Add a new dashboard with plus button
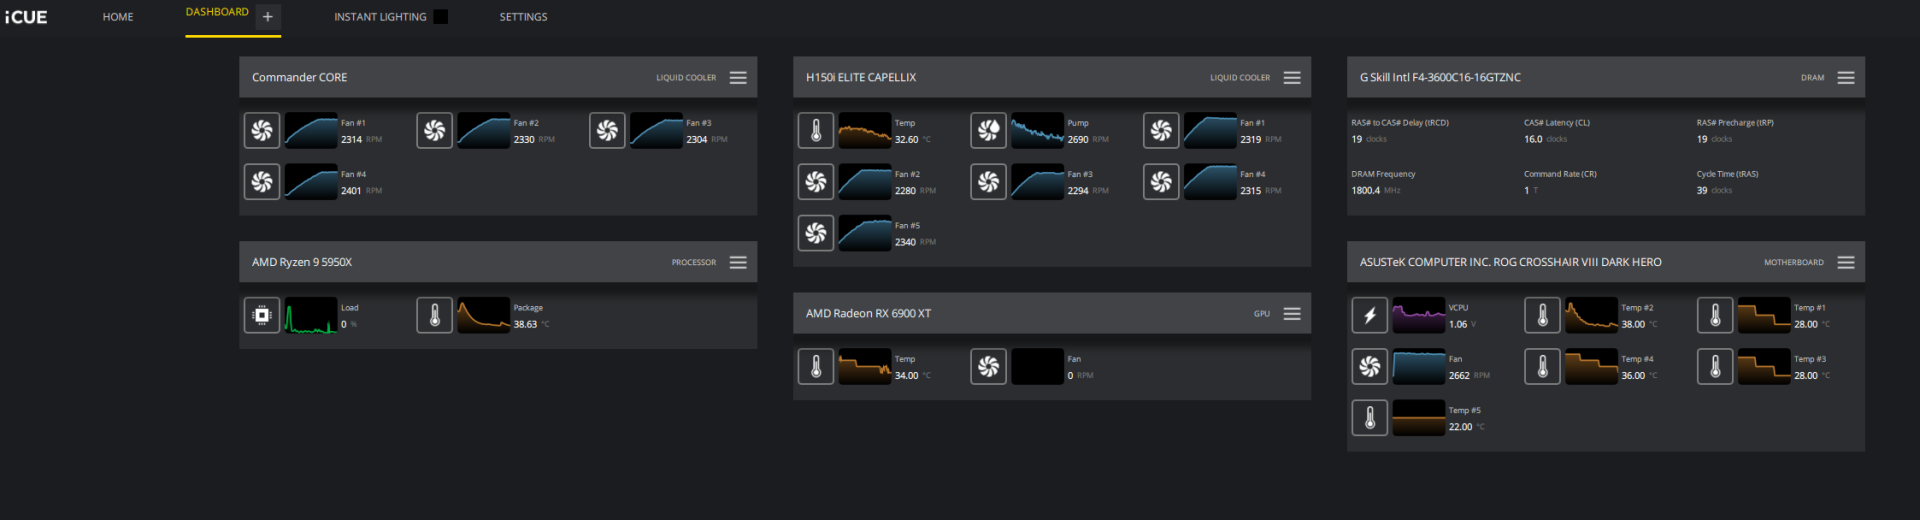The width and height of the screenshot is (1920, 520). (x=267, y=17)
